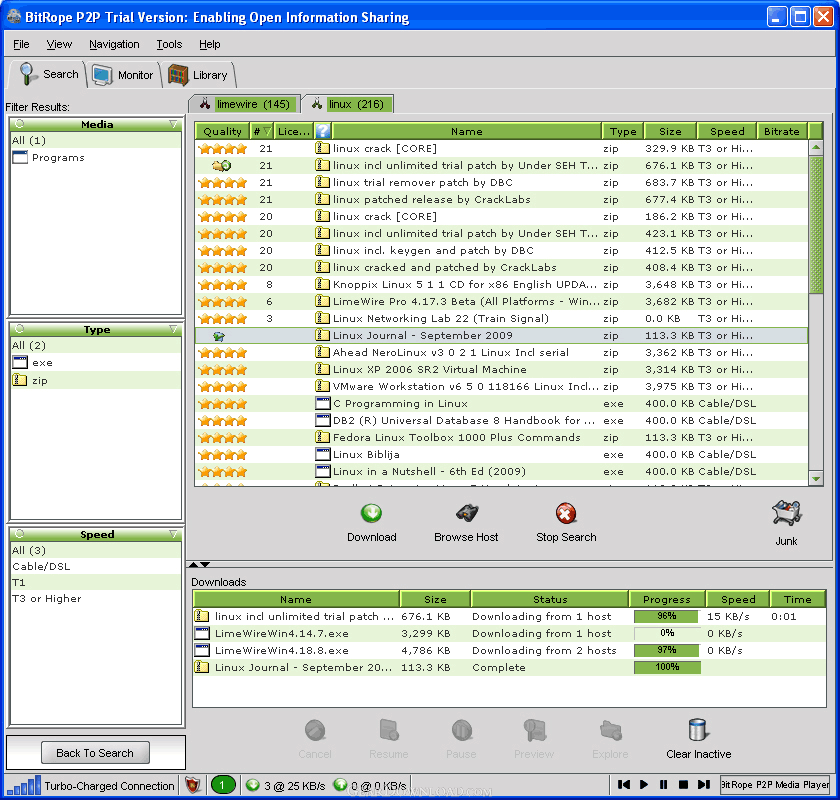
Task: Filter speed by T3 or Higher
Action: 96,599
